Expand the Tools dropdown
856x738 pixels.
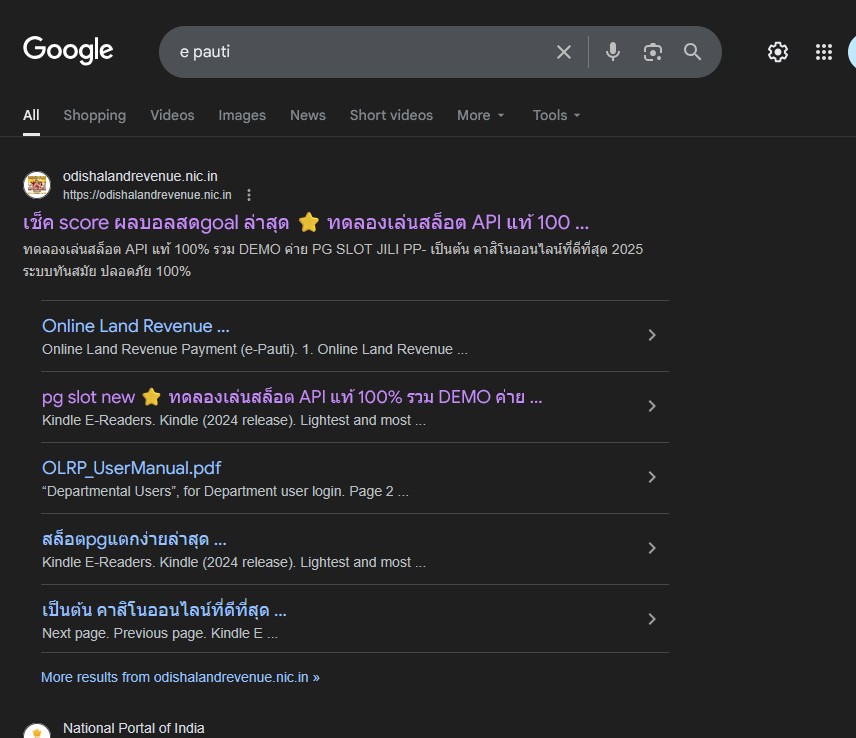(556, 115)
